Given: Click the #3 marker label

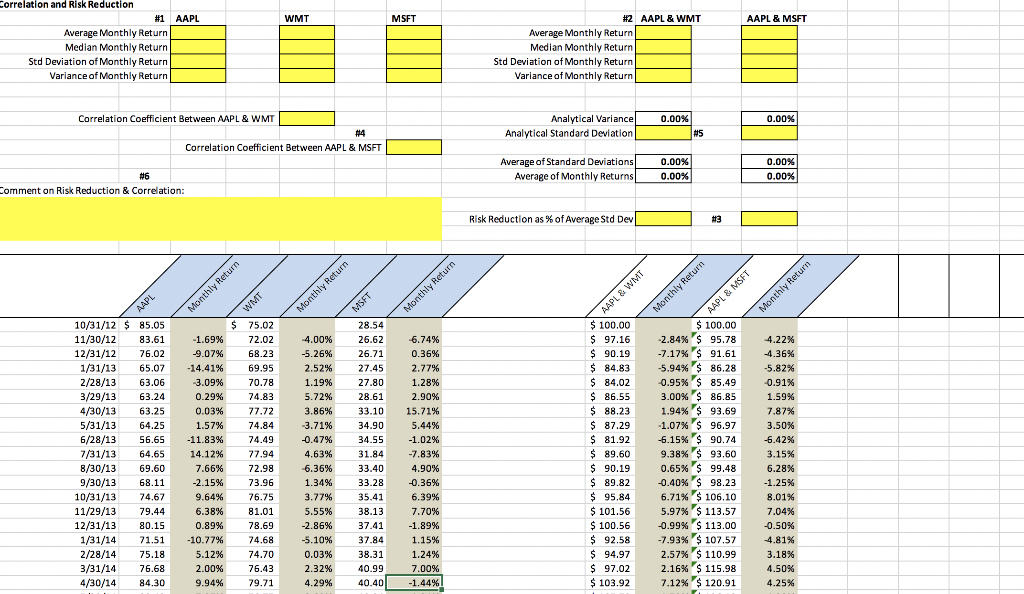Looking at the screenshot, I should tap(716, 219).
